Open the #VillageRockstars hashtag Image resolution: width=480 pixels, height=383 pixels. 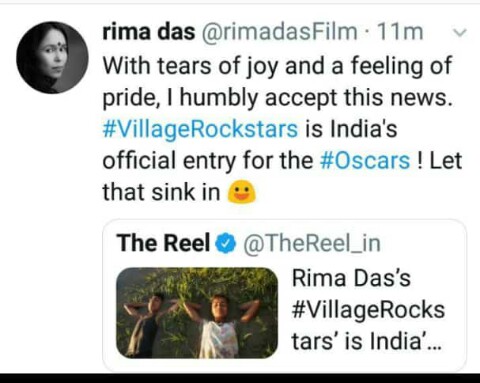coord(200,130)
